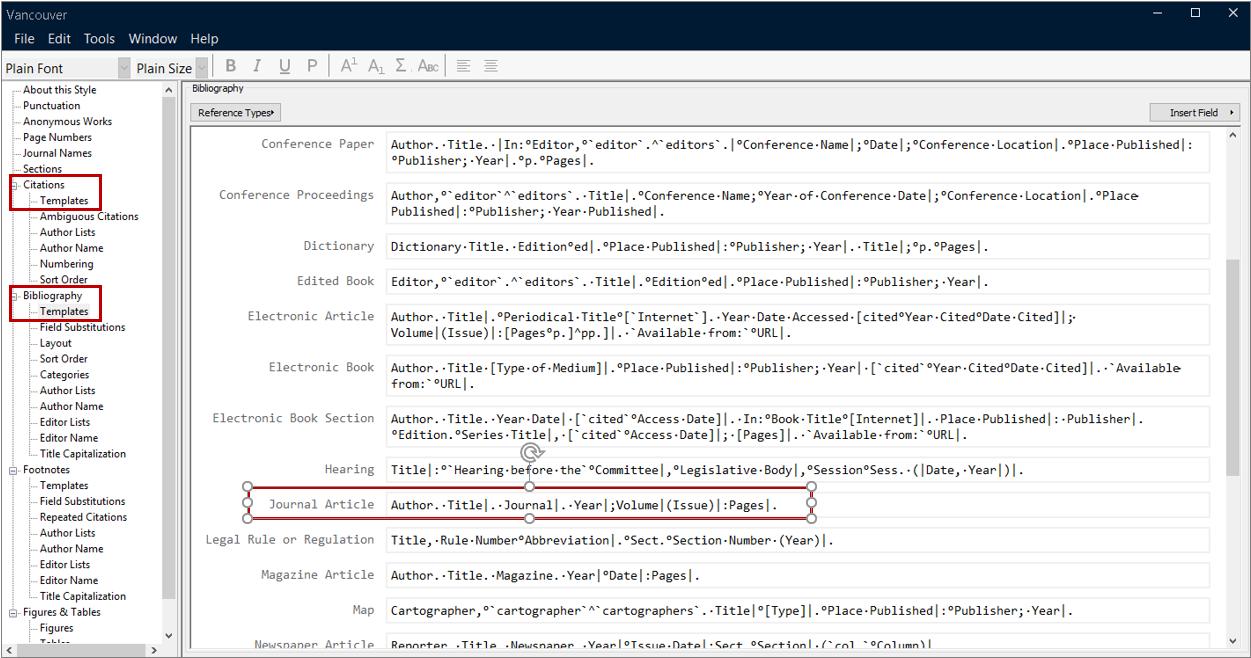This screenshot has height=658, width=1251.
Task: Click the template list vertical scrollbar
Action: pos(1232,370)
